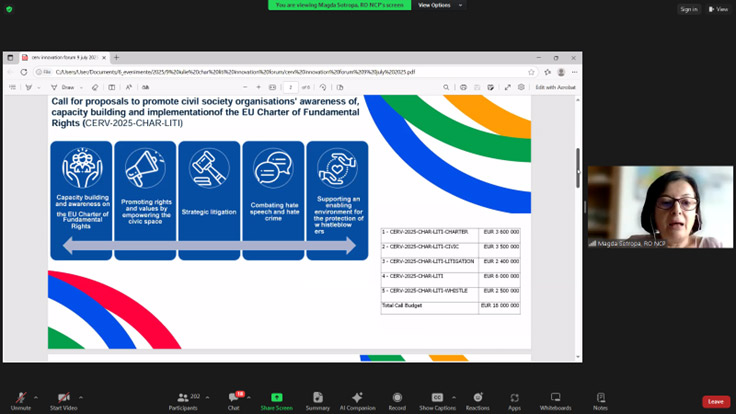The height and width of the screenshot is (414, 736).
Task: Open the View menu at top right
Action: (x=718, y=9)
